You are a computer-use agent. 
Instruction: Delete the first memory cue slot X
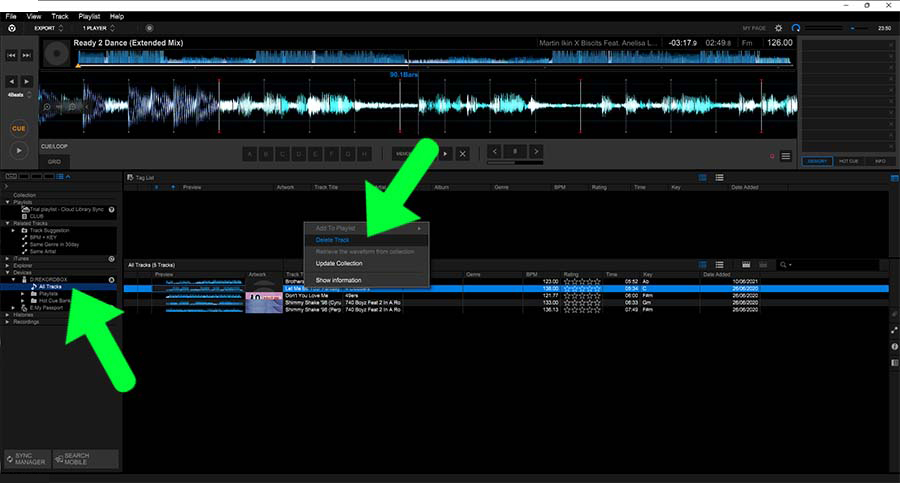[891, 44]
